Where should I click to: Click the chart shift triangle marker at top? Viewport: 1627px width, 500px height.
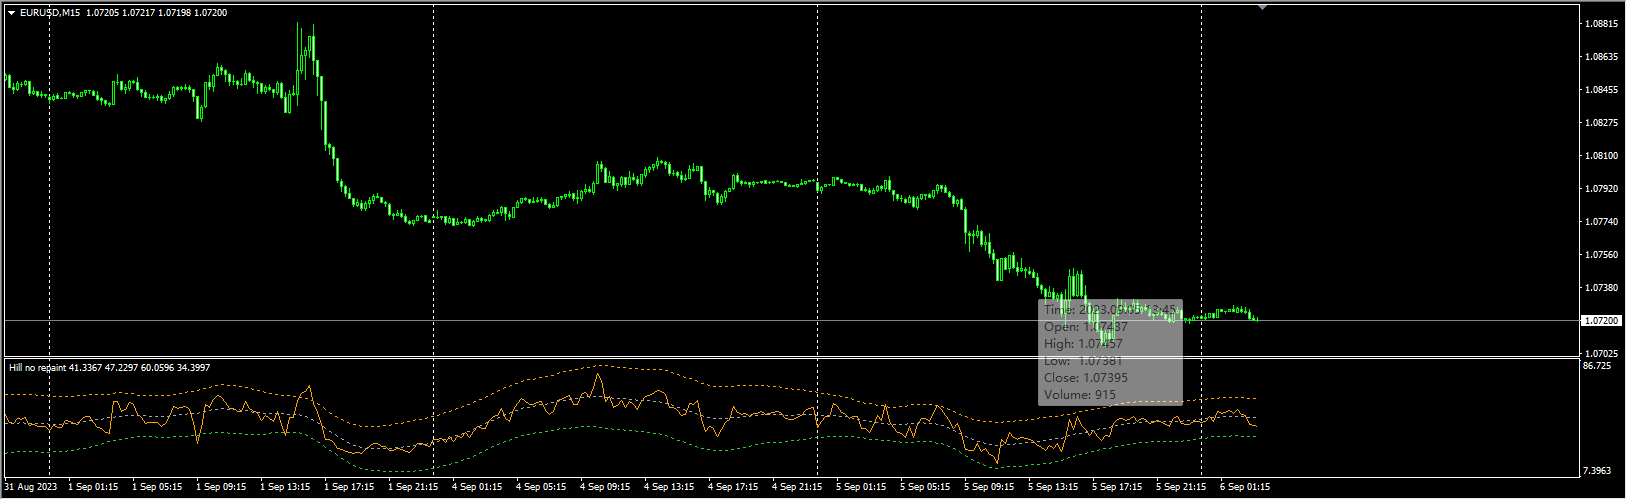tap(1262, 8)
